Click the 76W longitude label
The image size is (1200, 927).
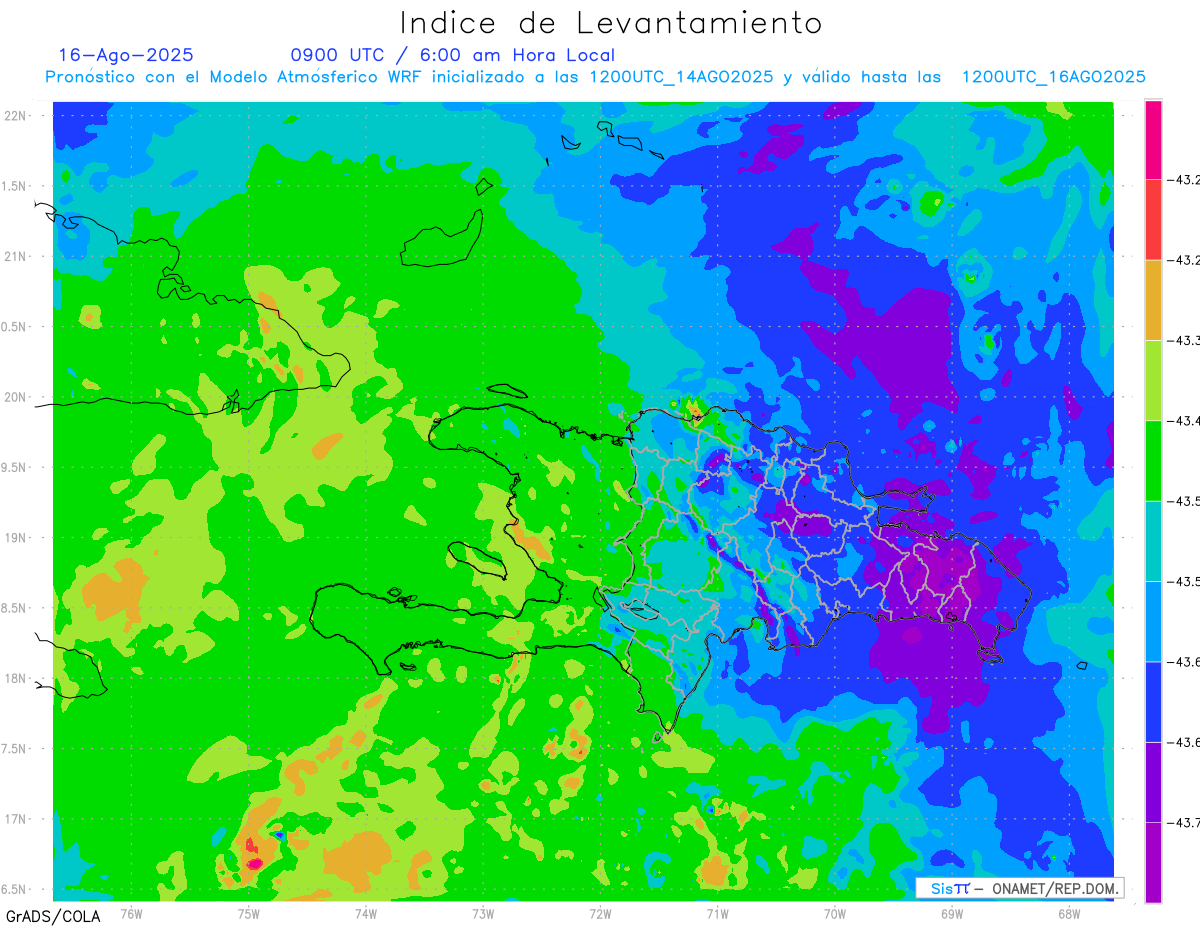coord(131,913)
